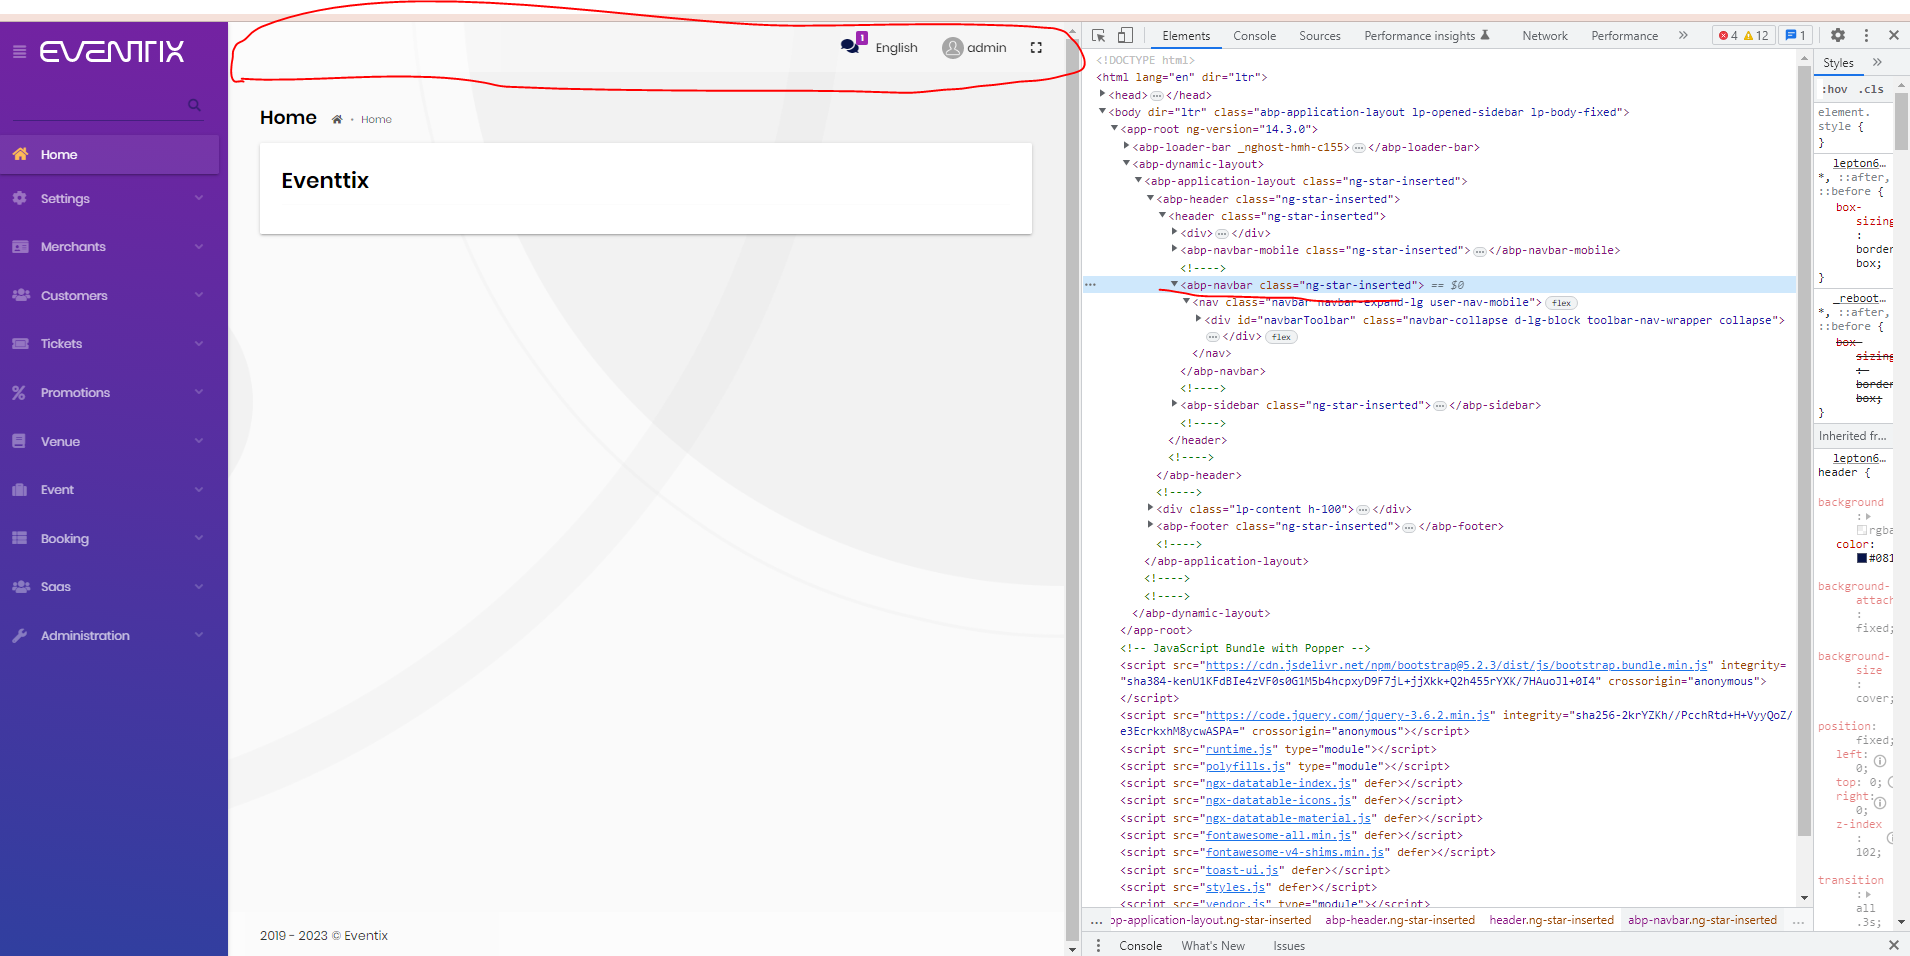The width and height of the screenshot is (1910, 956).
Task: Open the Sources tab in DevTools
Action: [x=1319, y=36]
